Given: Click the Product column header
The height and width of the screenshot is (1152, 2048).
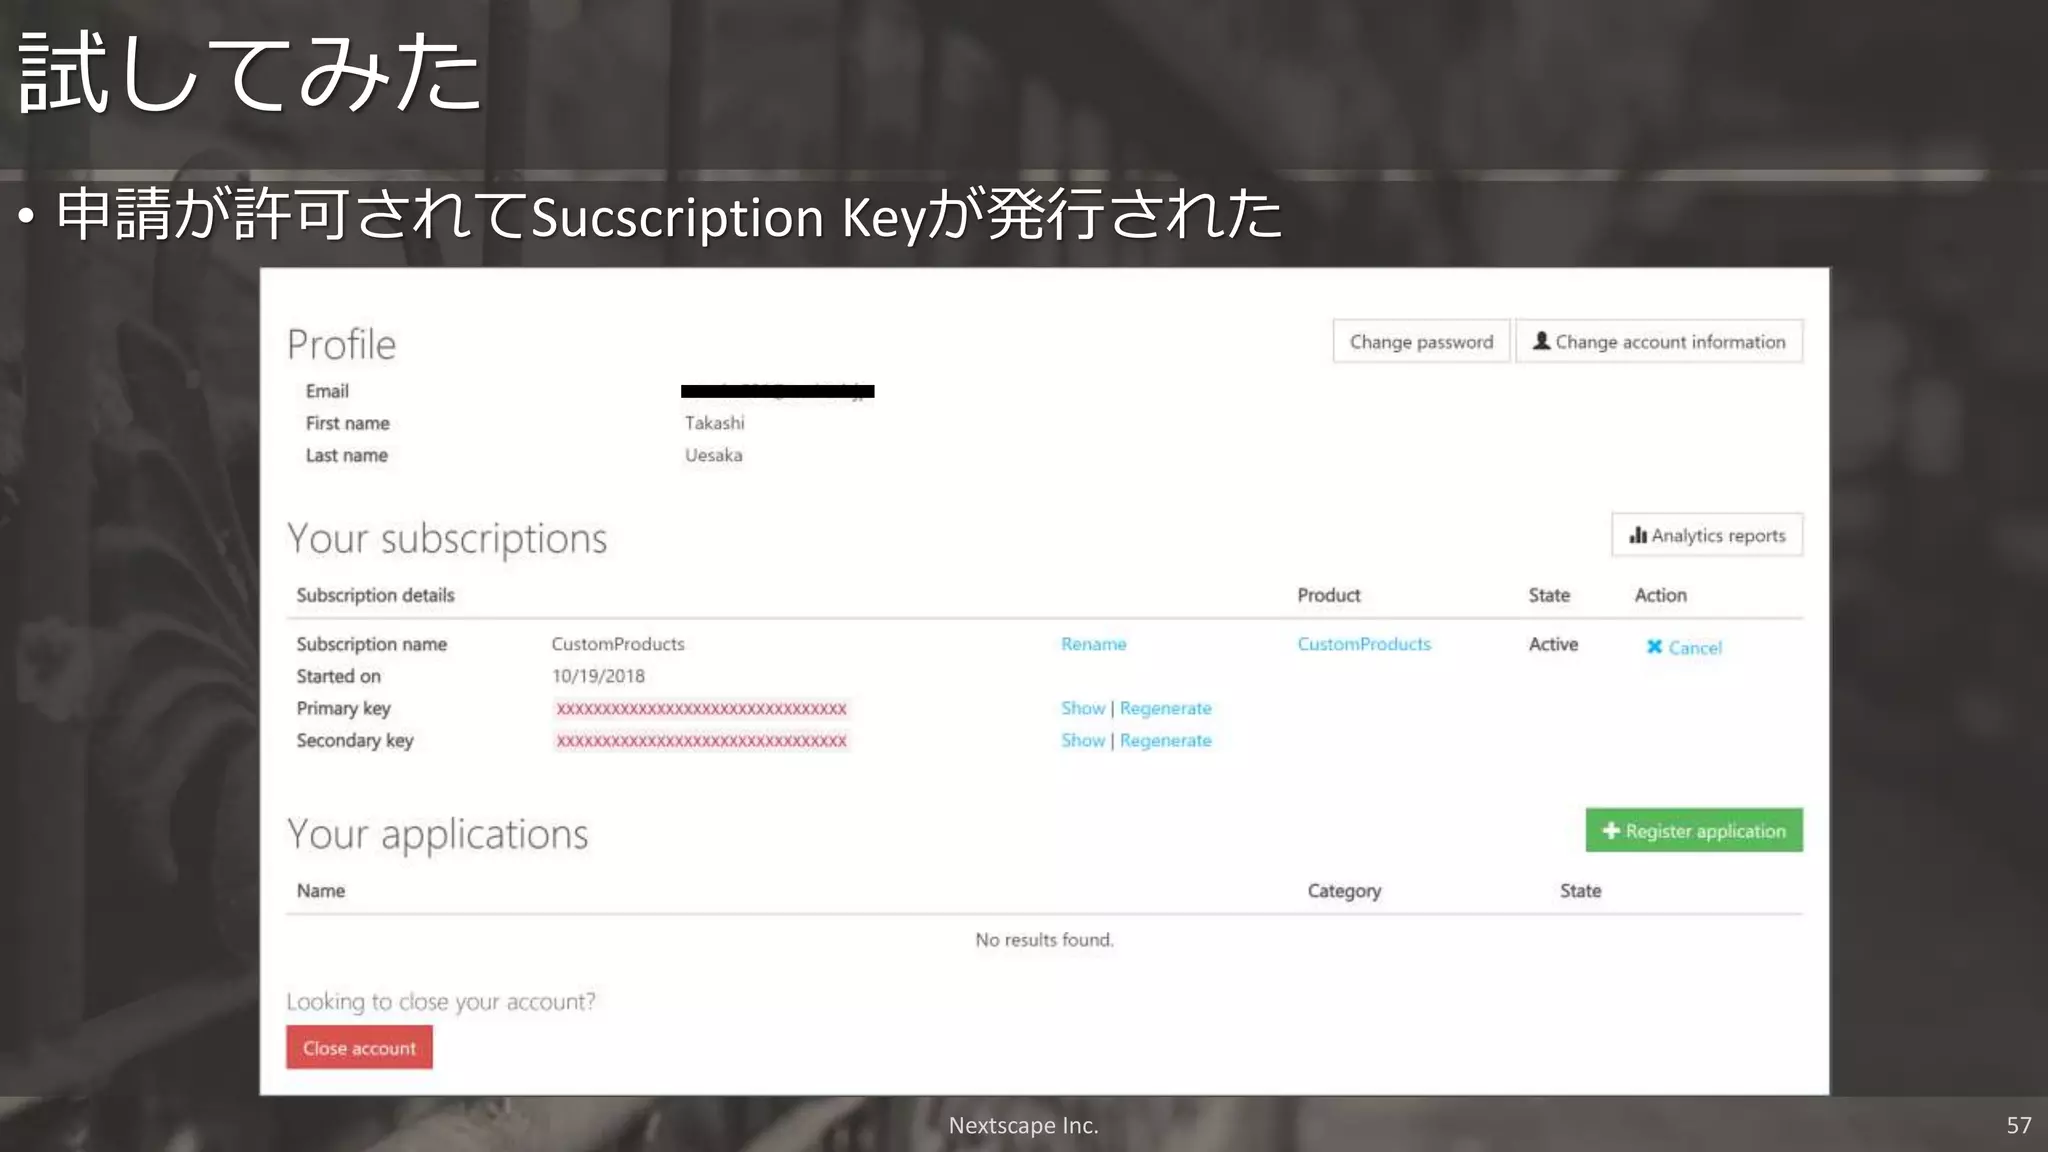Looking at the screenshot, I should pyautogui.click(x=1329, y=595).
